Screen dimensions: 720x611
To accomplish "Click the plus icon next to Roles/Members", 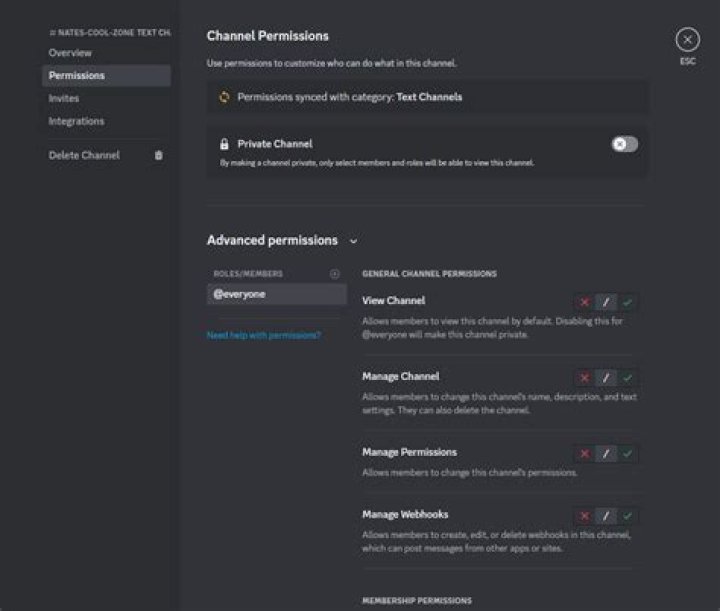I will coord(335,273).
